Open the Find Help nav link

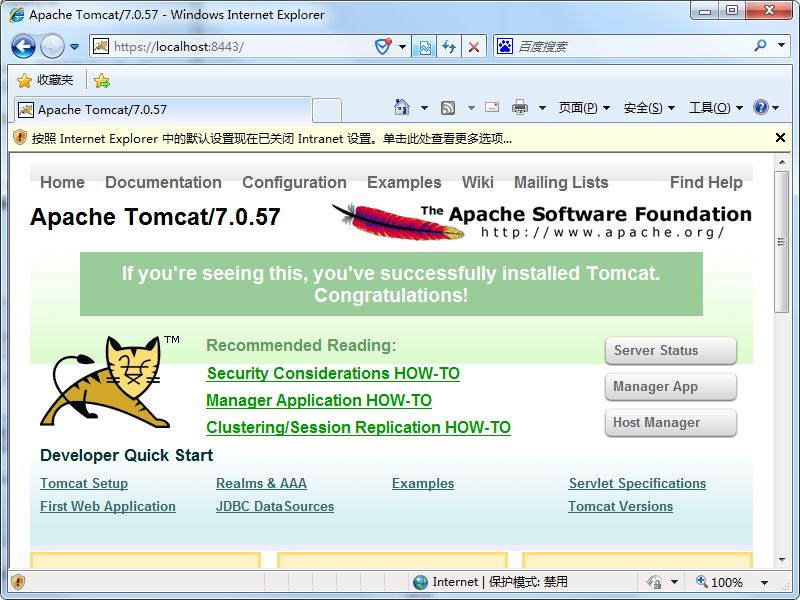[706, 182]
